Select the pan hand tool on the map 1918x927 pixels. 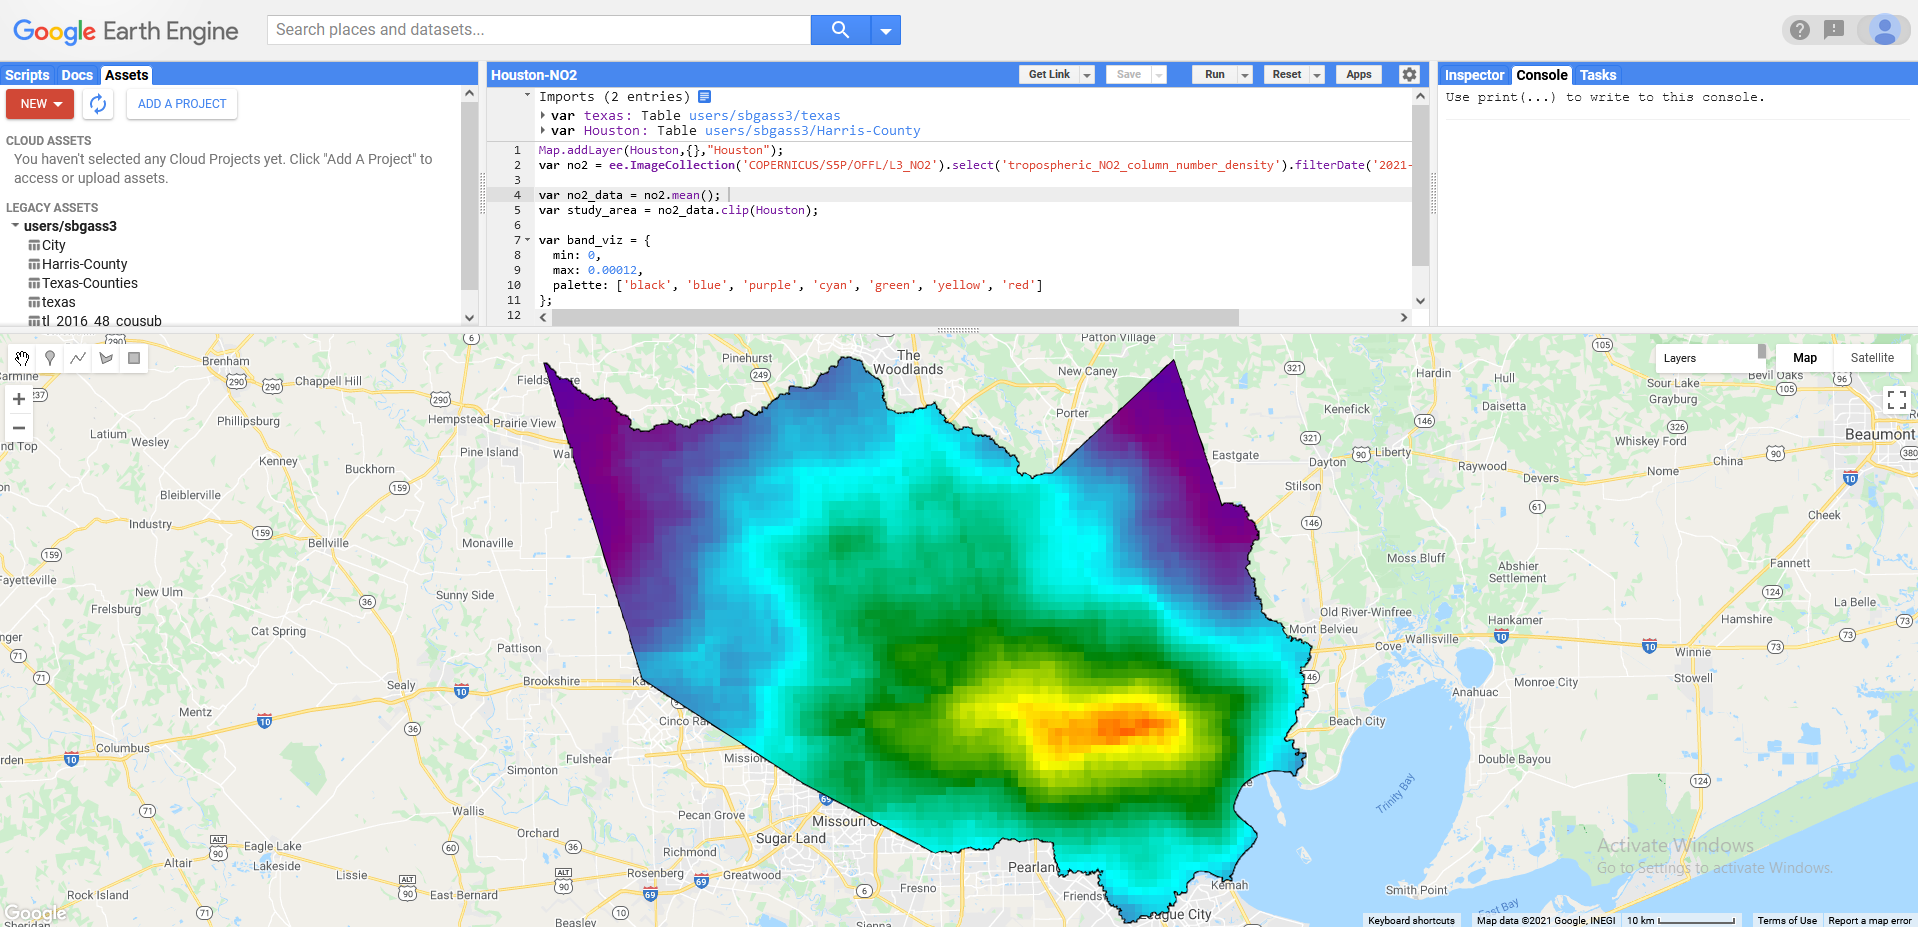22,357
